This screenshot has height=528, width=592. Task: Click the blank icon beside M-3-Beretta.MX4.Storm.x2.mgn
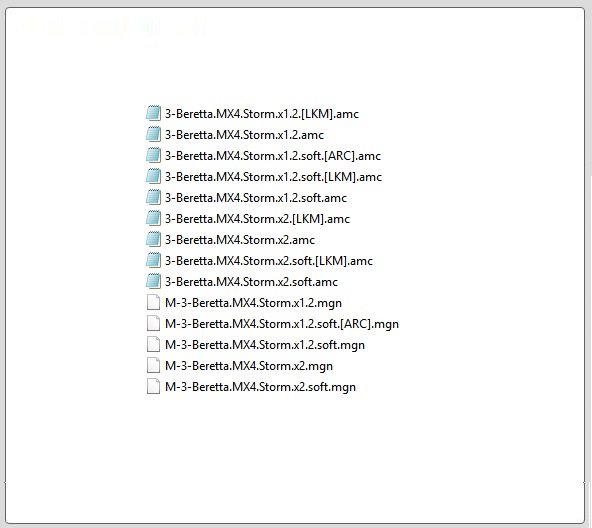coord(153,365)
